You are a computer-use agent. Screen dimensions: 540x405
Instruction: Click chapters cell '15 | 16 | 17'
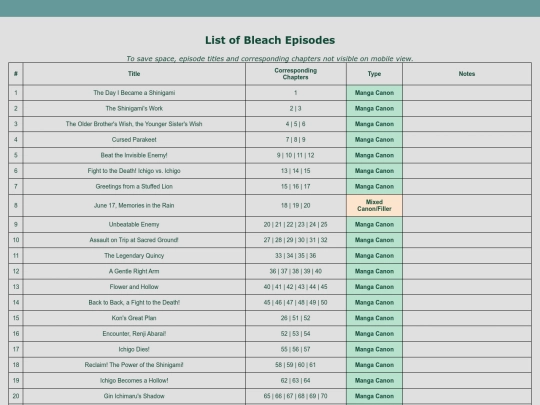295,186
